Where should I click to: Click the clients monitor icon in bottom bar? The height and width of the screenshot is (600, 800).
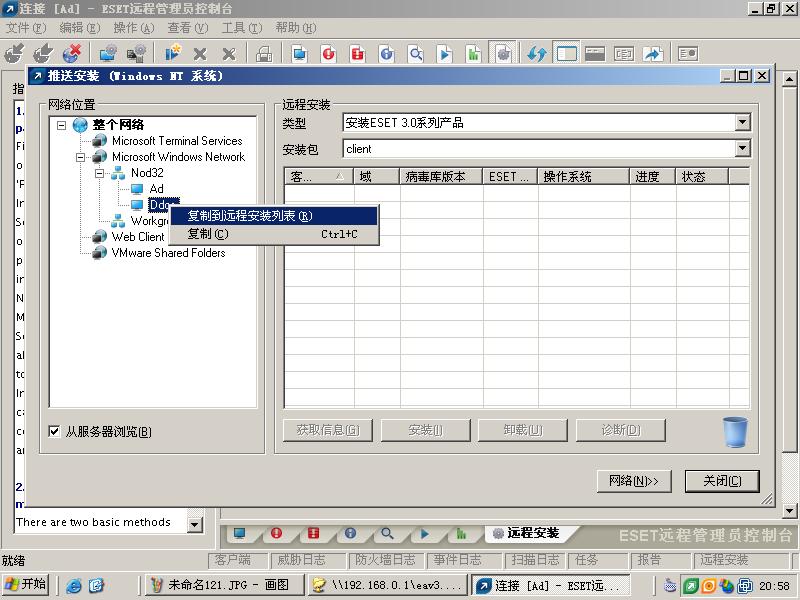238,533
